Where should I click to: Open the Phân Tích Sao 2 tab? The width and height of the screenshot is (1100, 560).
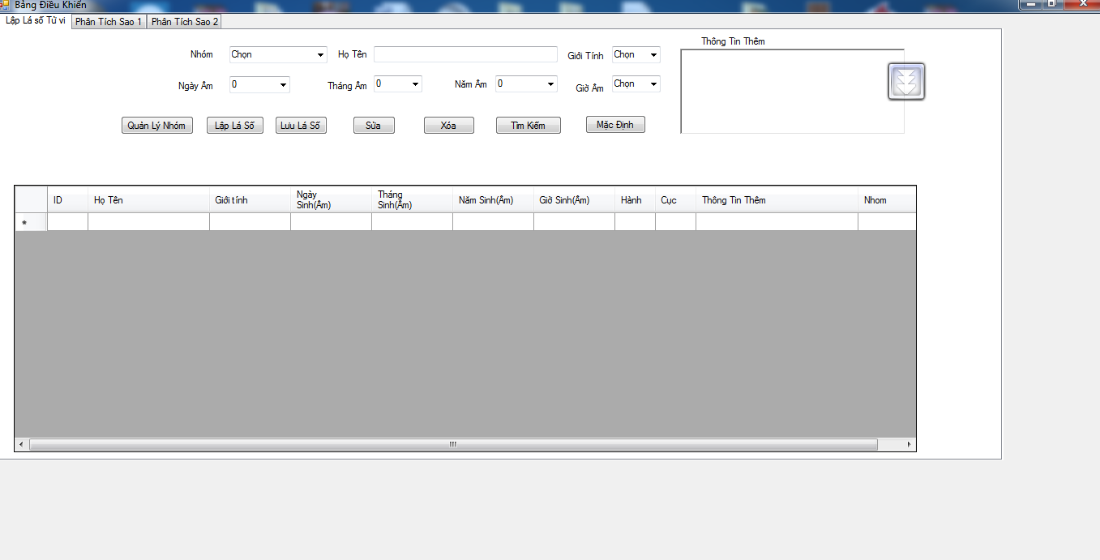coord(185,21)
